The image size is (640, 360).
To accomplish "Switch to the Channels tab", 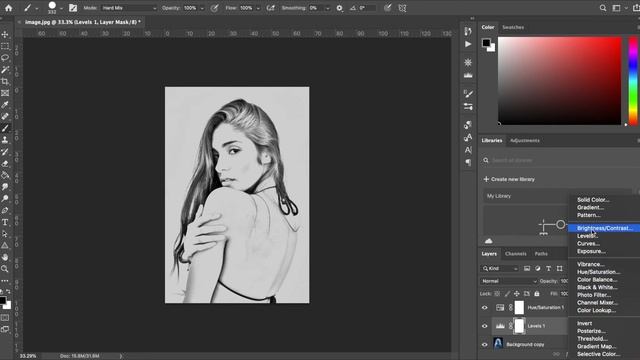I will click(x=516, y=254).
